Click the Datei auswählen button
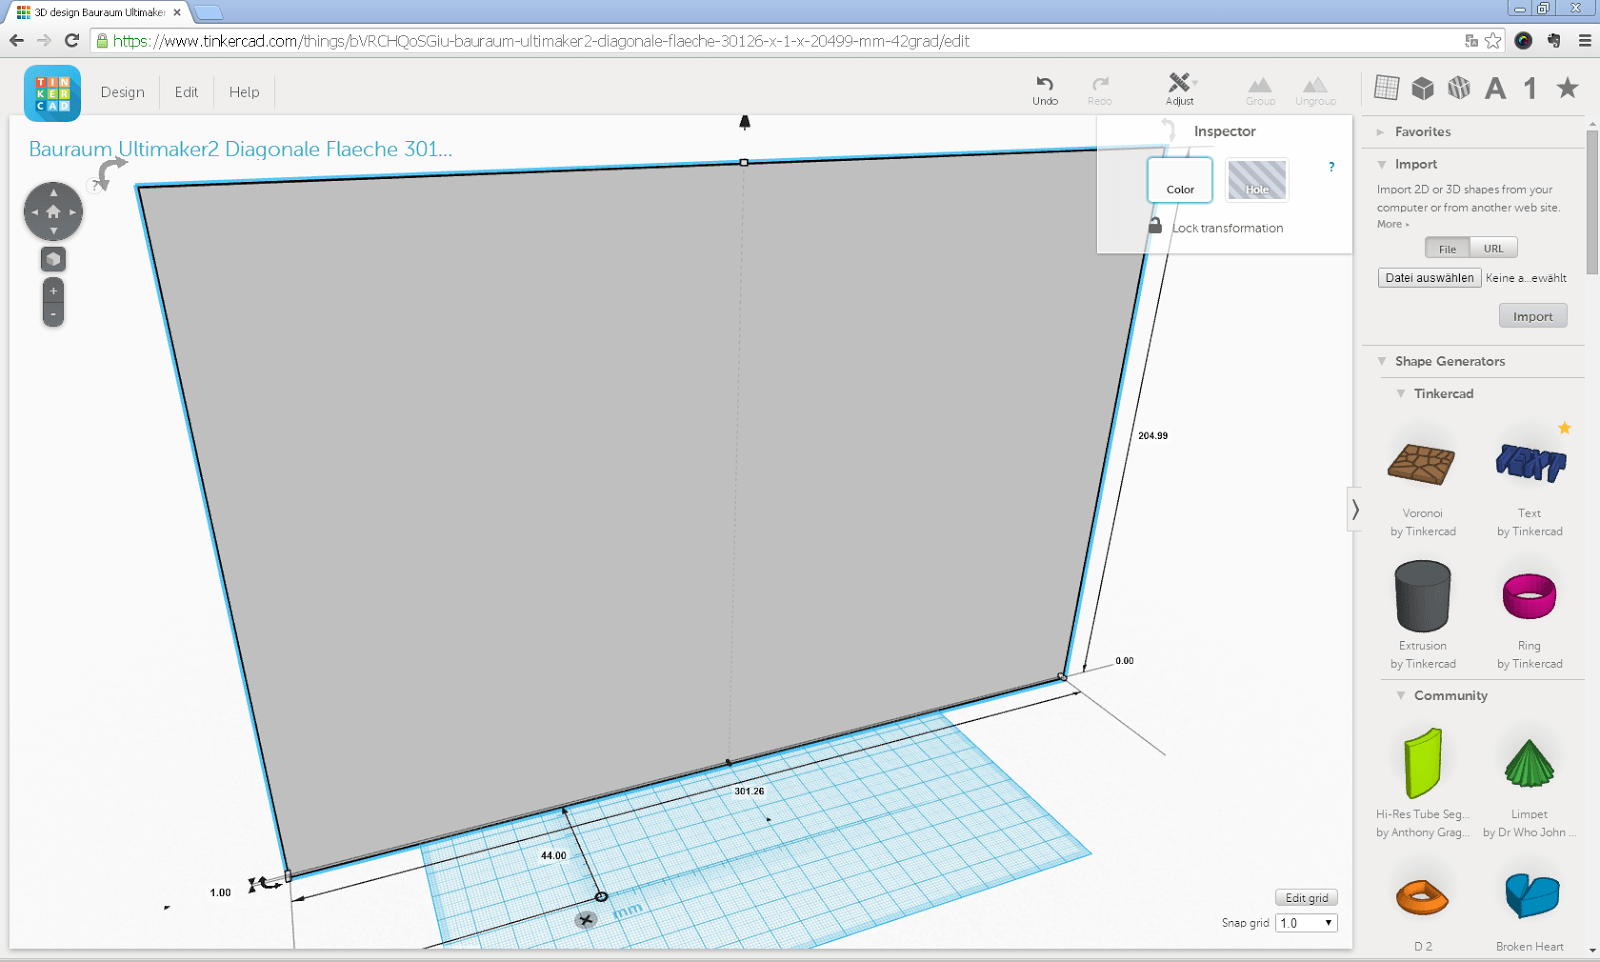This screenshot has height=962, width=1600. coord(1429,277)
